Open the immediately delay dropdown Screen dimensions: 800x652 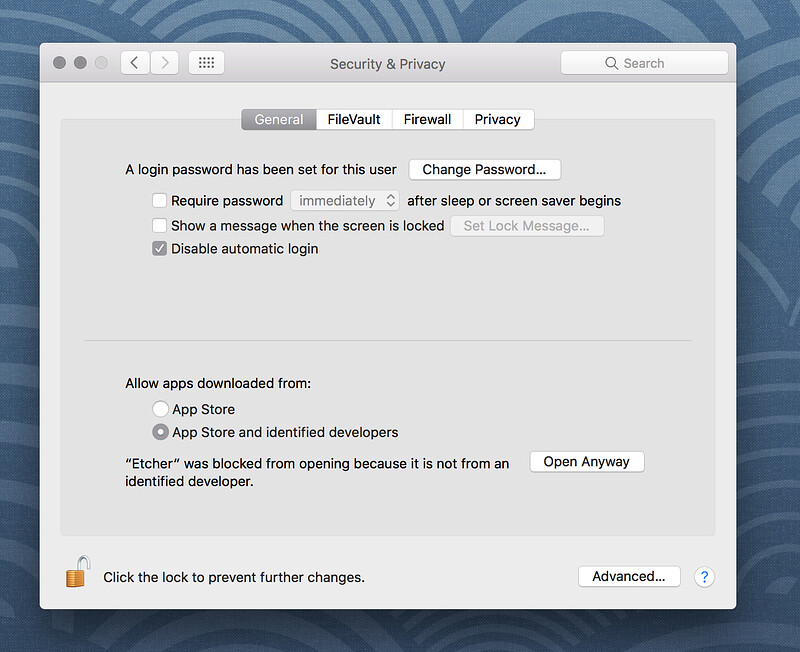click(x=345, y=200)
